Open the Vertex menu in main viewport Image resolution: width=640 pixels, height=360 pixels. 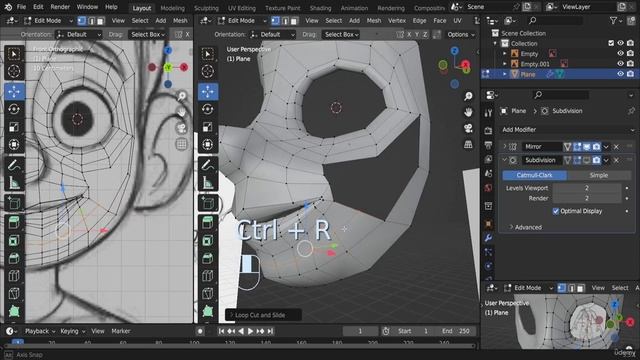pos(397,21)
